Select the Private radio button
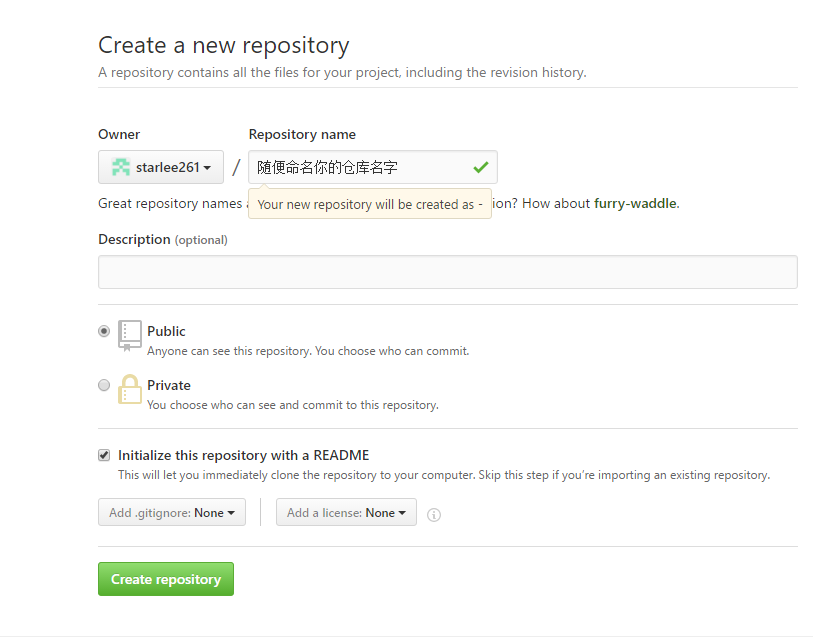The width and height of the screenshot is (813, 638). (x=104, y=385)
